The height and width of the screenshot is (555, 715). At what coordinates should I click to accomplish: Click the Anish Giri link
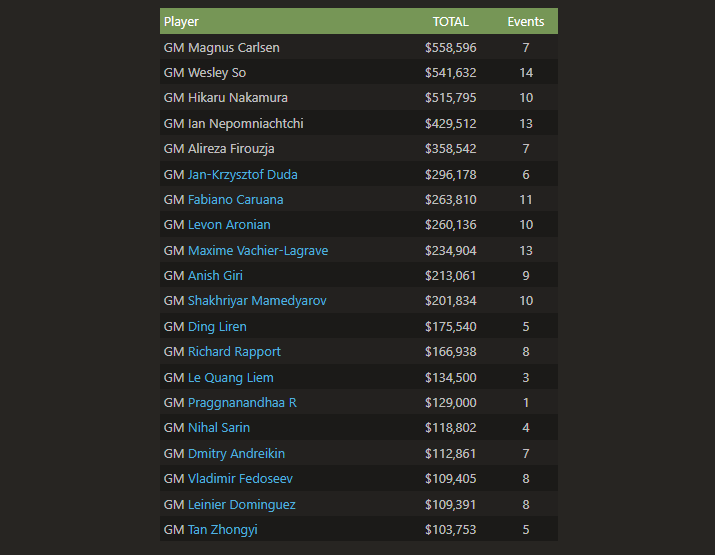pos(215,275)
